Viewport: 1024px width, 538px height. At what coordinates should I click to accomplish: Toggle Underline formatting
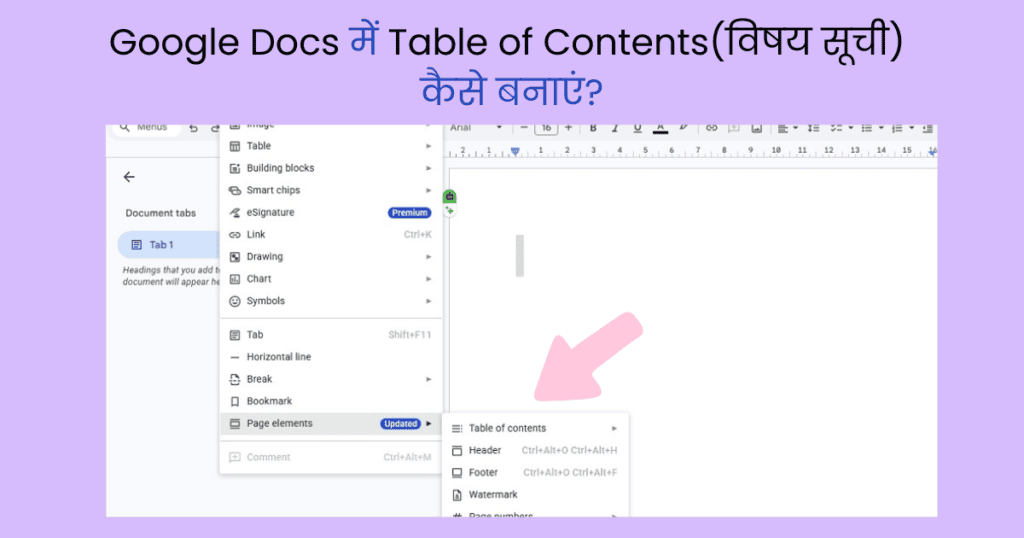tap(637, 129)
